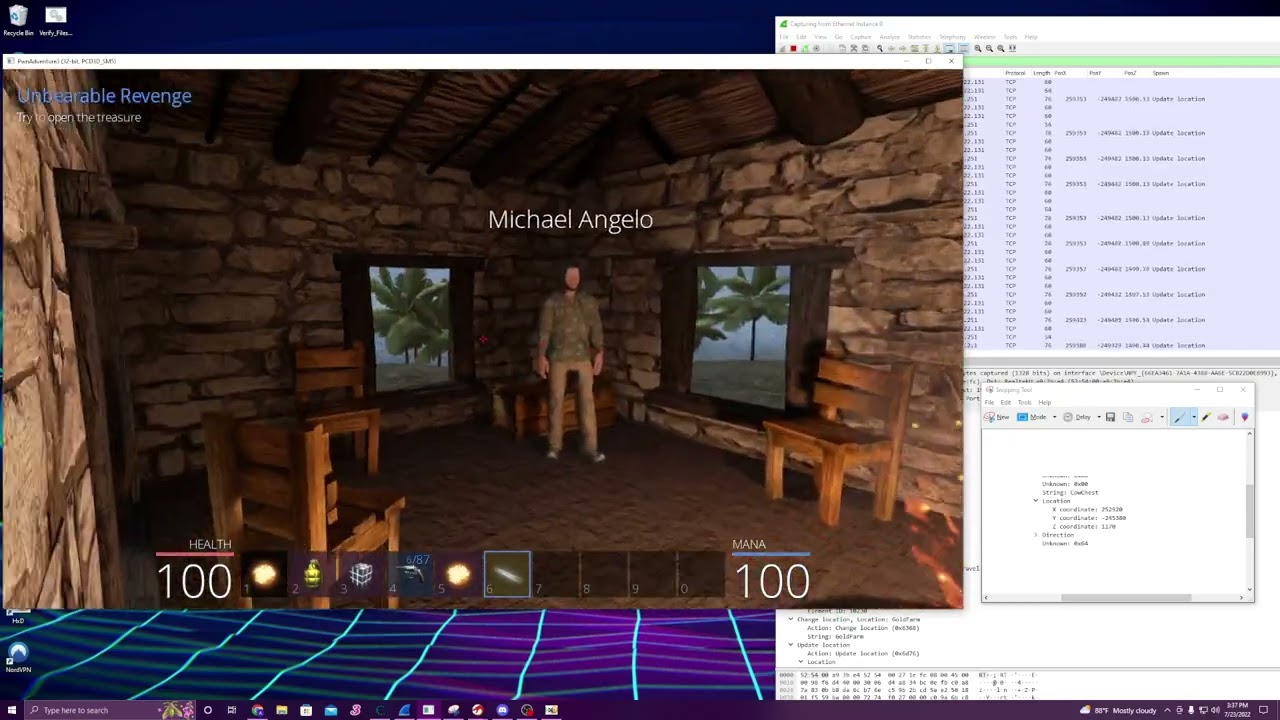The width and height of the screenshot is (1280, 720).
Task: Click Wireshark find packet magnifier icon
Action: coord(880,49)
